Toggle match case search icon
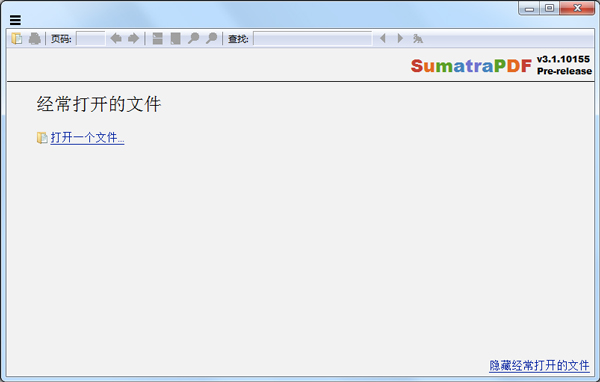 (x=417, y=38)
